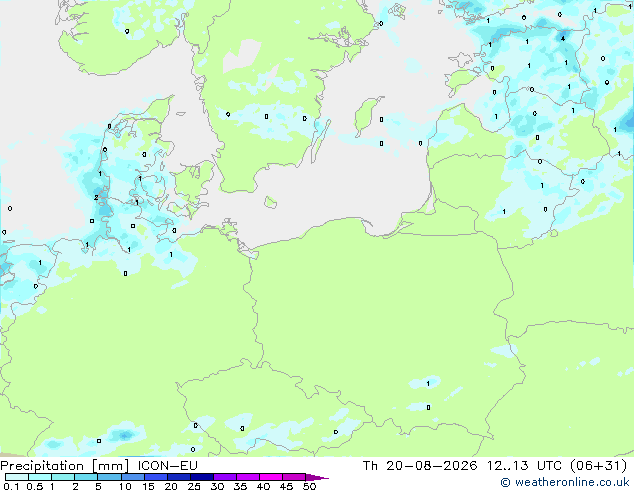The image size is (634, 490).
Task: Click the 30–35 mm purple legend swatch
Action: point(224,477)
